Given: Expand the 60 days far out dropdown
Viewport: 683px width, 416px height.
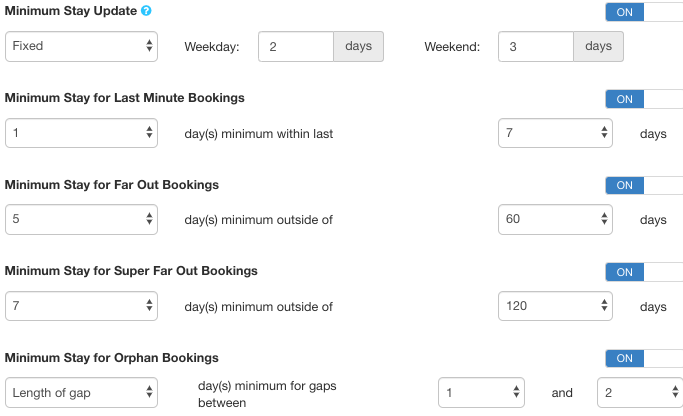Looking at the screenshot, I should click(556, 219).
